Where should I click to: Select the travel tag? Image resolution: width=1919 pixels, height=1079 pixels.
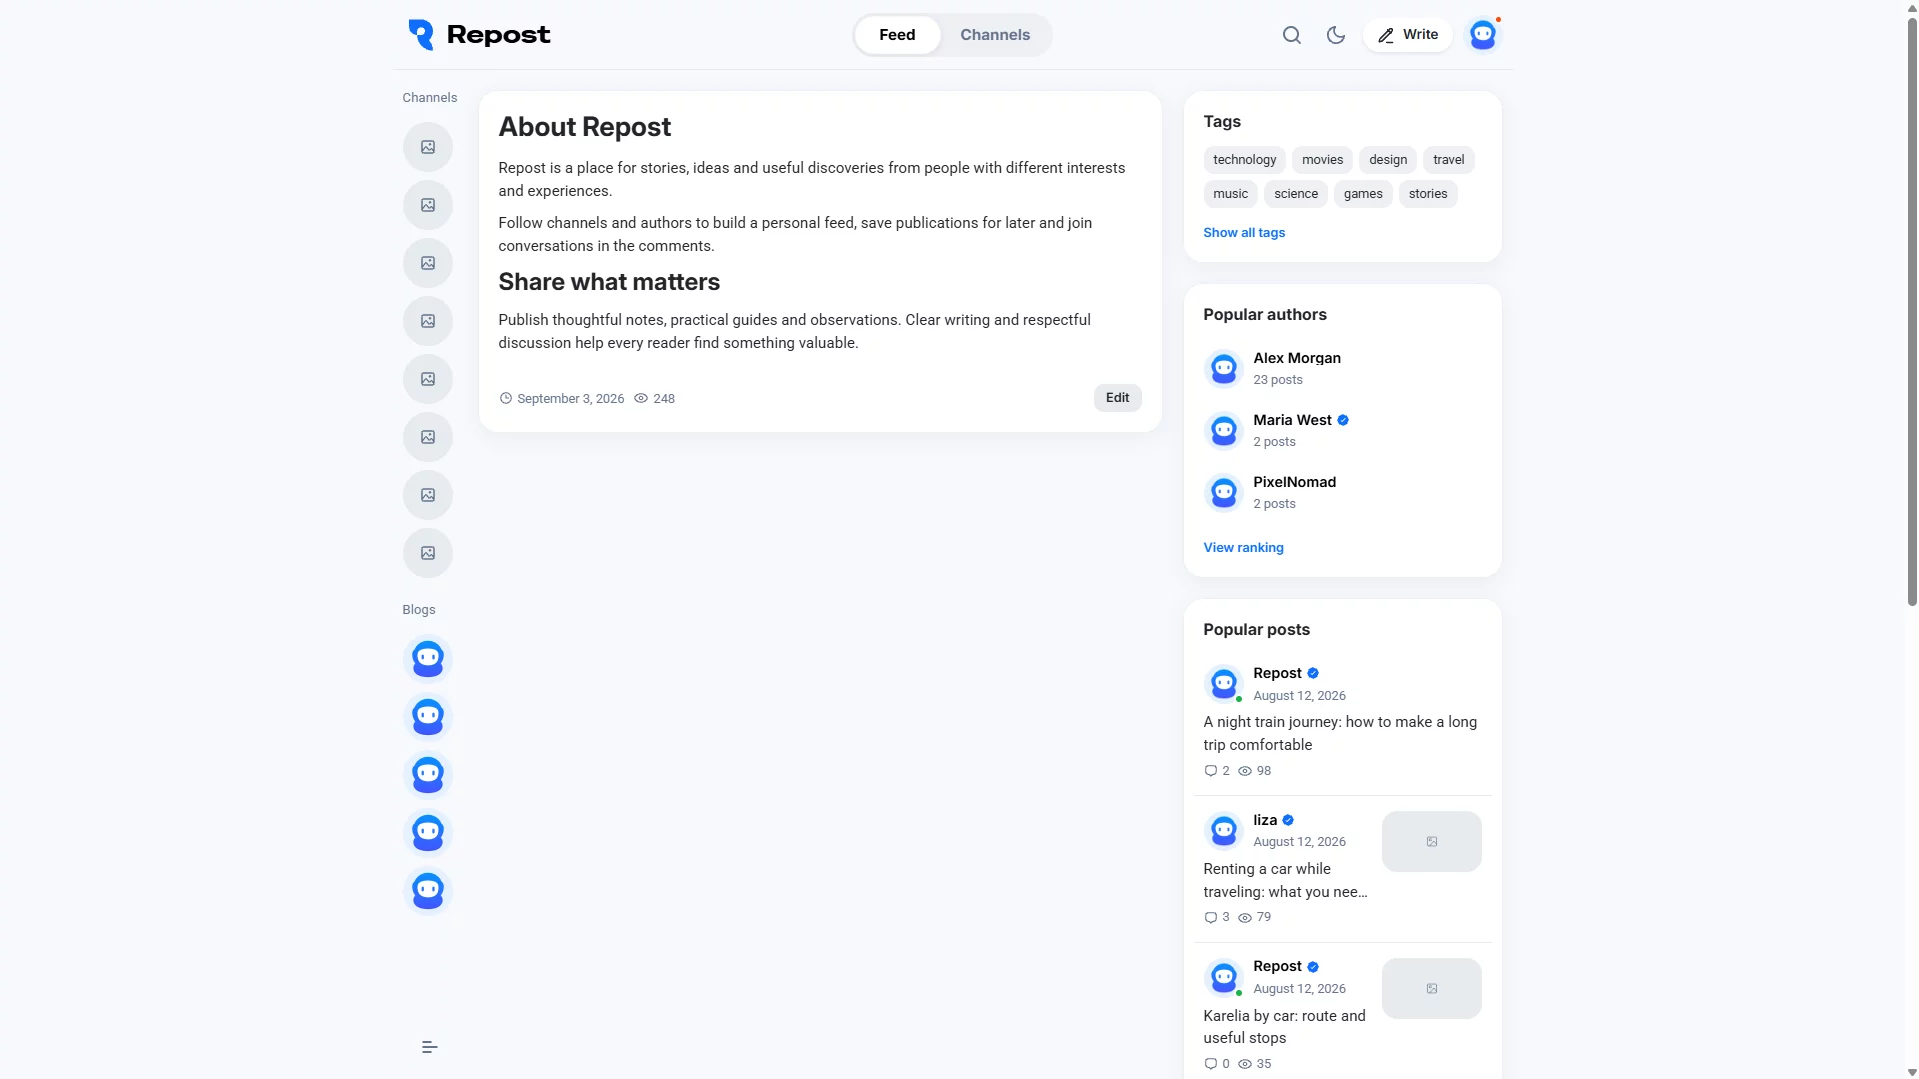click(x=1448, y=160)
